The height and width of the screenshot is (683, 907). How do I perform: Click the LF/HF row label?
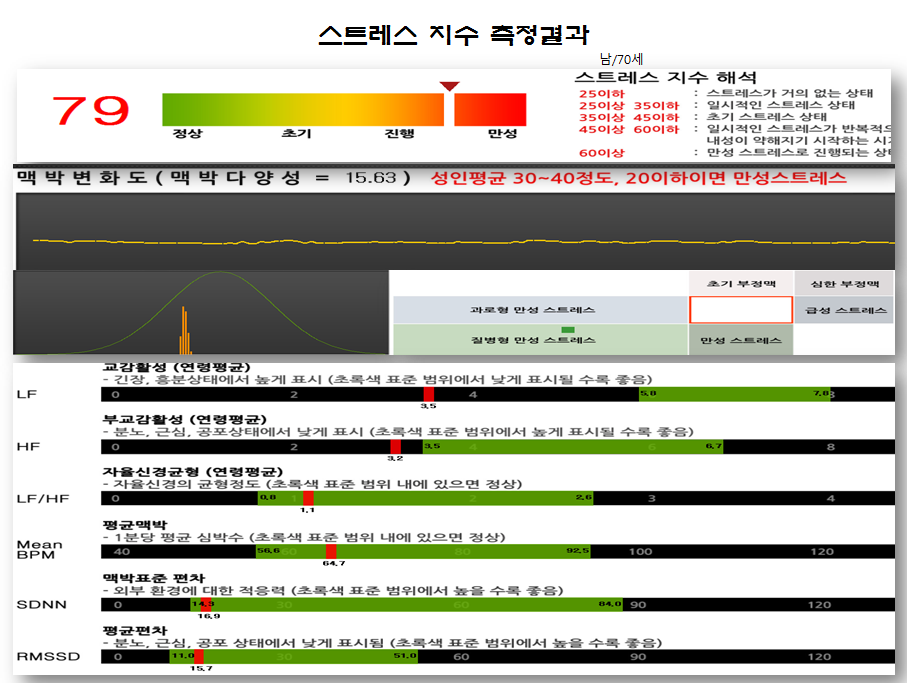click(43, 498)
